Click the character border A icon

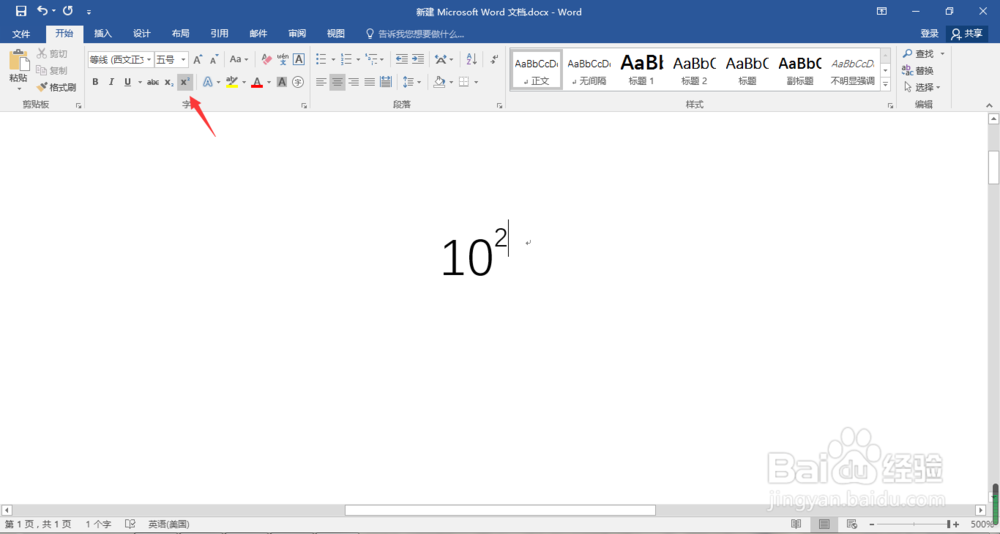coord(298,59)
